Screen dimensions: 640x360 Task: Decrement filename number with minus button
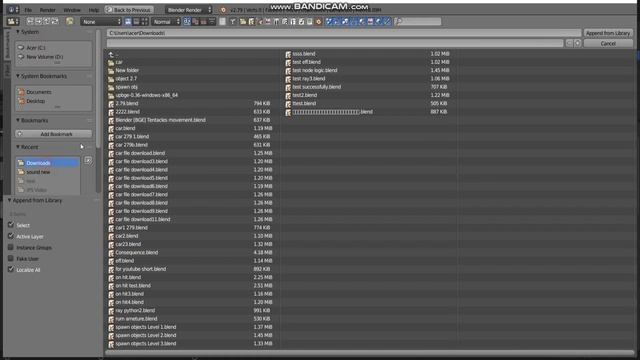569,43
